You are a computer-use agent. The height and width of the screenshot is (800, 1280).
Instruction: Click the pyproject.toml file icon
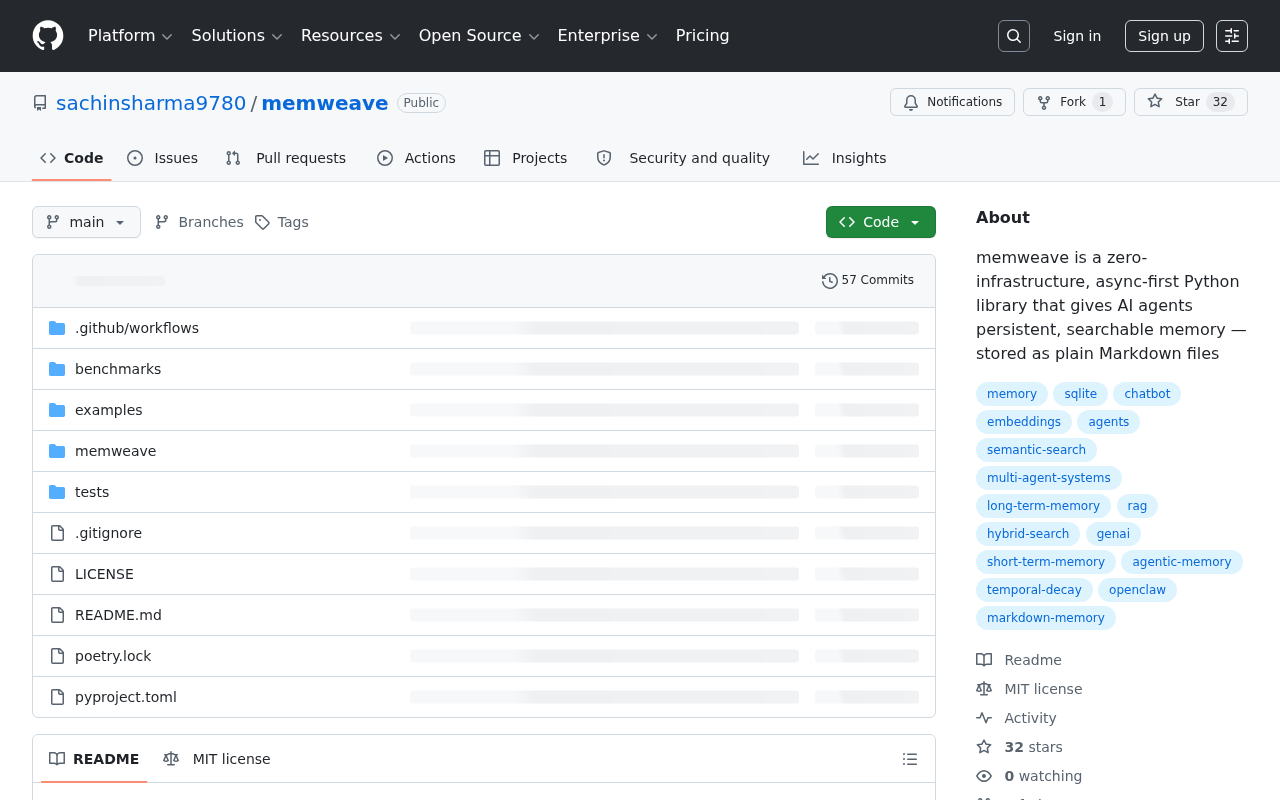57,697
